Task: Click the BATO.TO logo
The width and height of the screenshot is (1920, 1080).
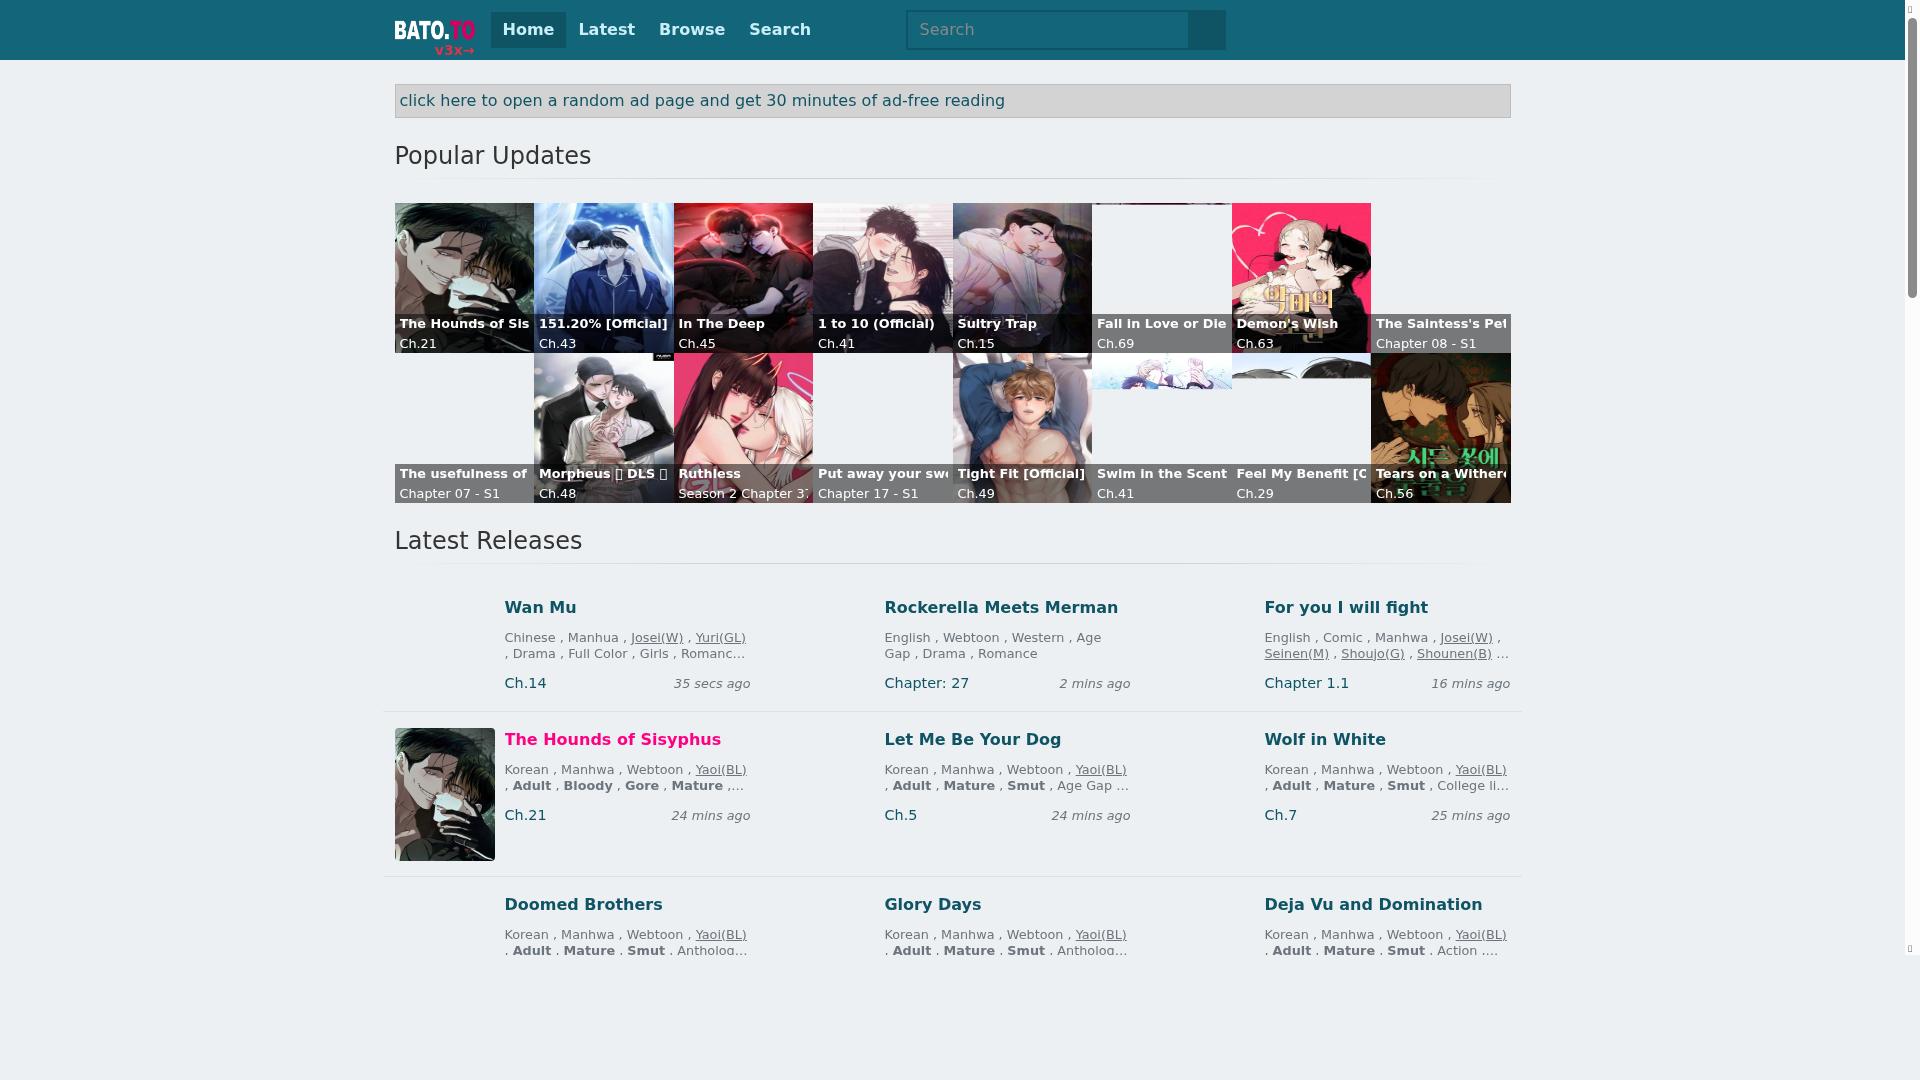Action: 434,35
